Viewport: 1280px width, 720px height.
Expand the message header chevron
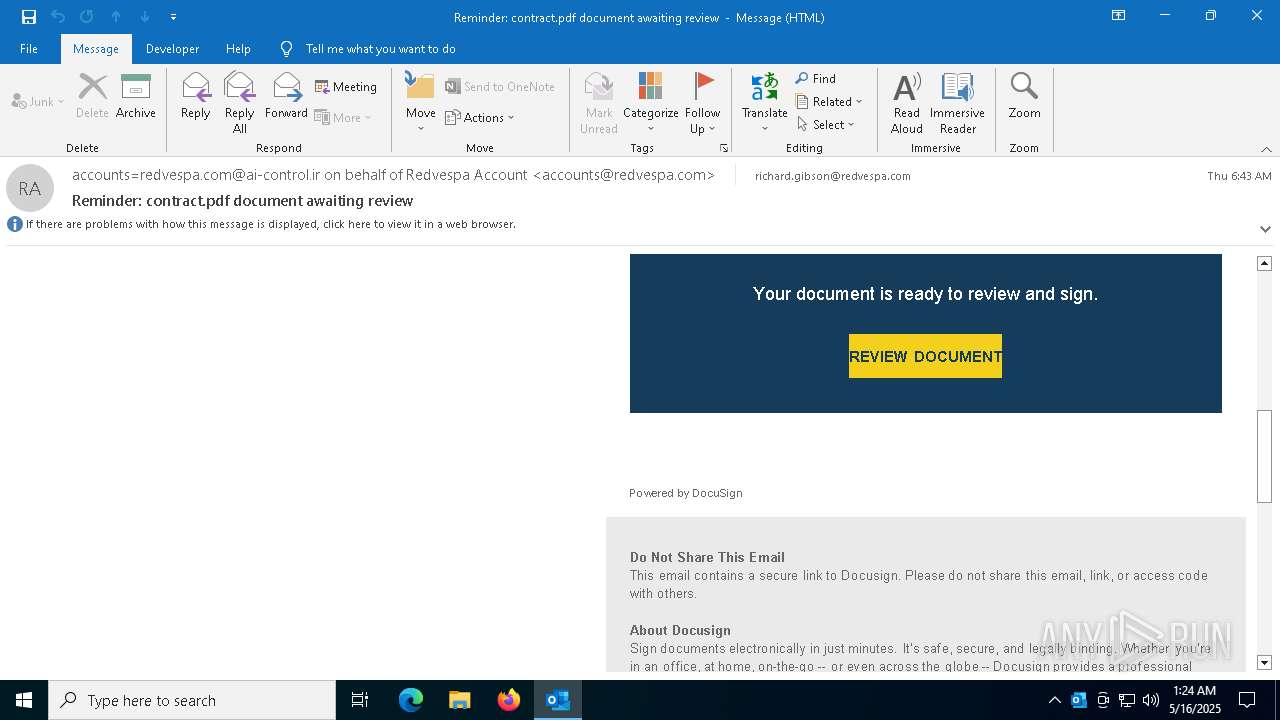[x=1265, y=229]
